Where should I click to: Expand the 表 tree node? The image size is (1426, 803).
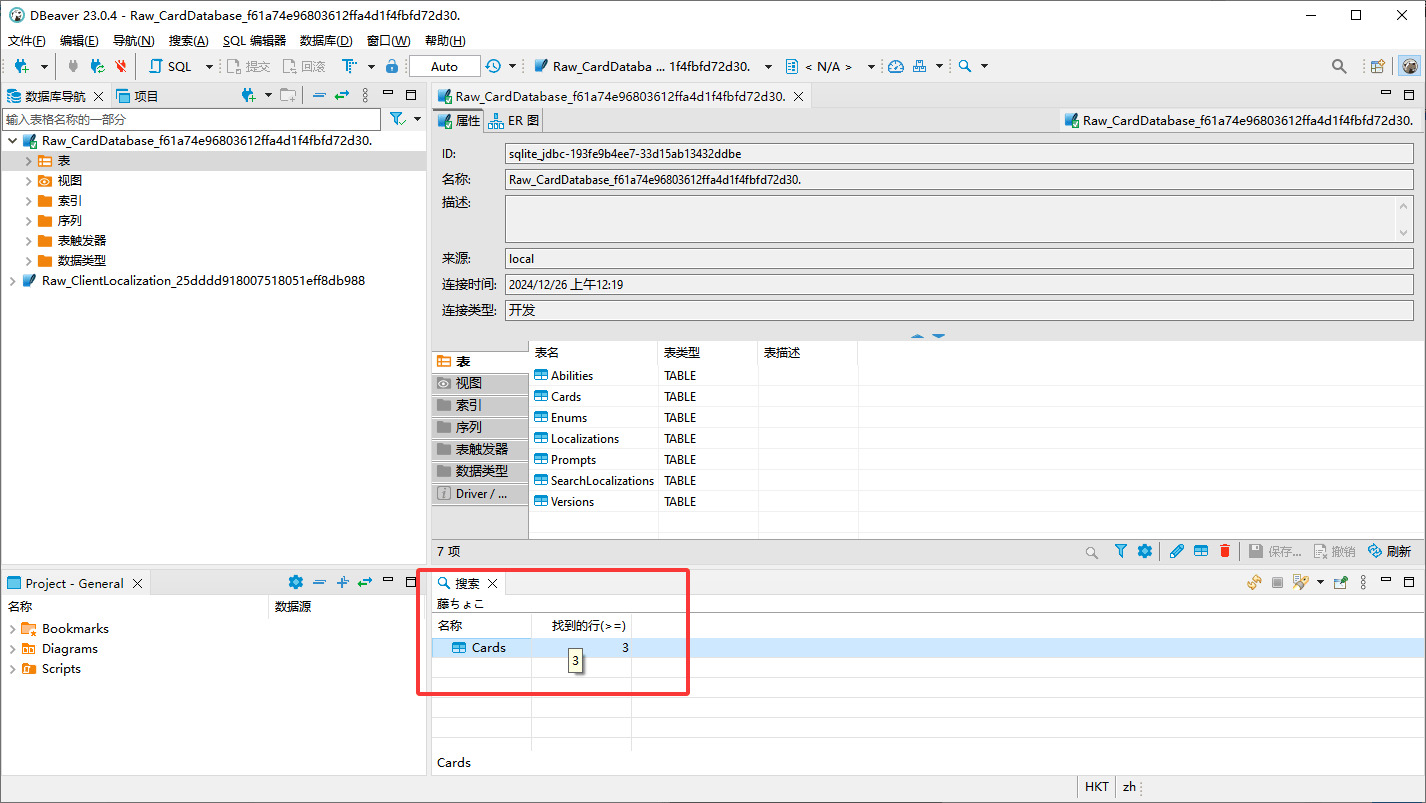(29, 161)
